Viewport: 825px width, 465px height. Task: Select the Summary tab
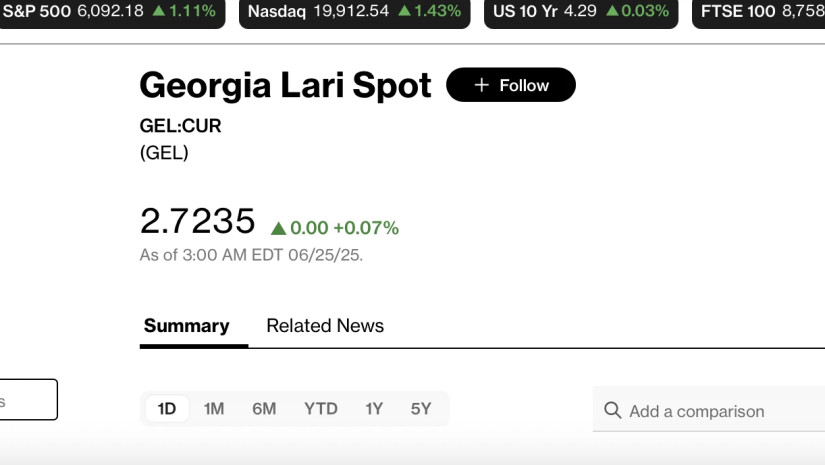point(186,325)
